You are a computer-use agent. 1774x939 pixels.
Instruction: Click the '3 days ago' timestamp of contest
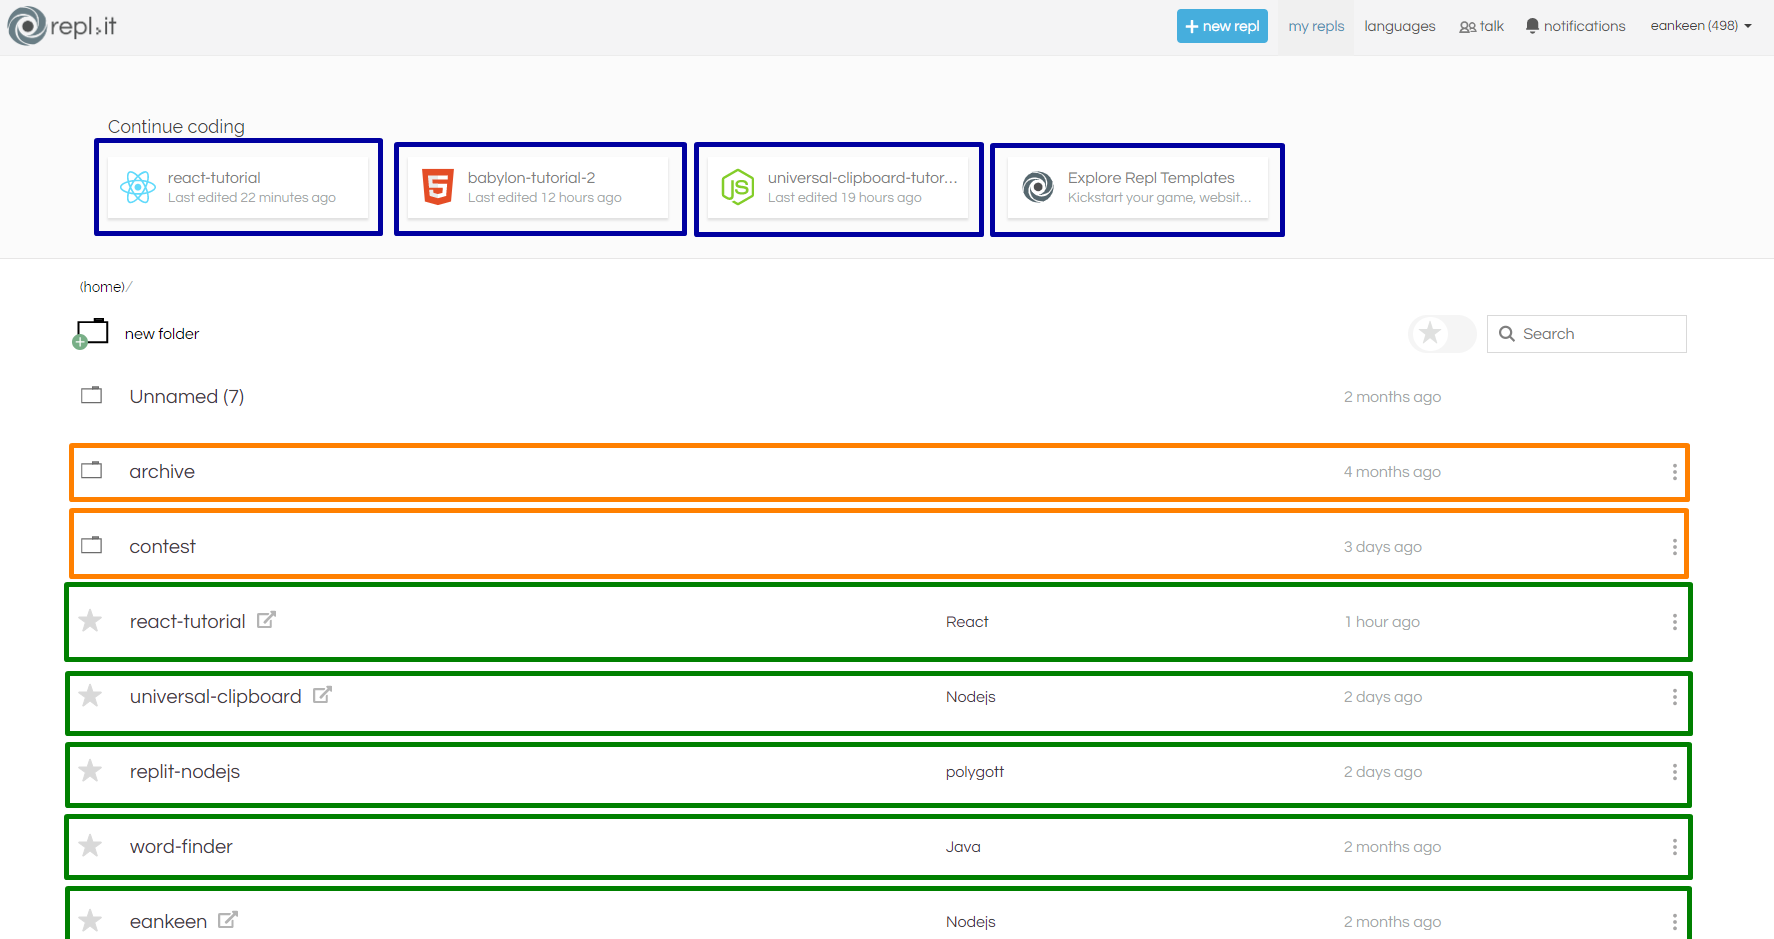[x=1383, y=547]
